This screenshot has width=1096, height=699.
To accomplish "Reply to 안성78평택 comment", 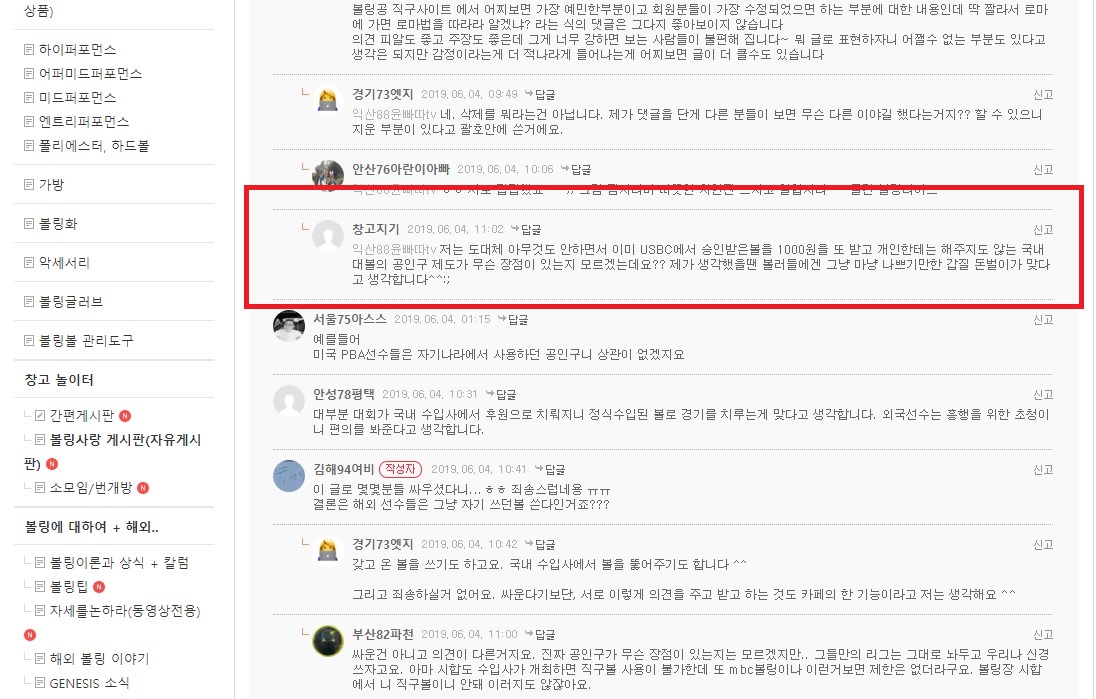I will pos(501,394).
